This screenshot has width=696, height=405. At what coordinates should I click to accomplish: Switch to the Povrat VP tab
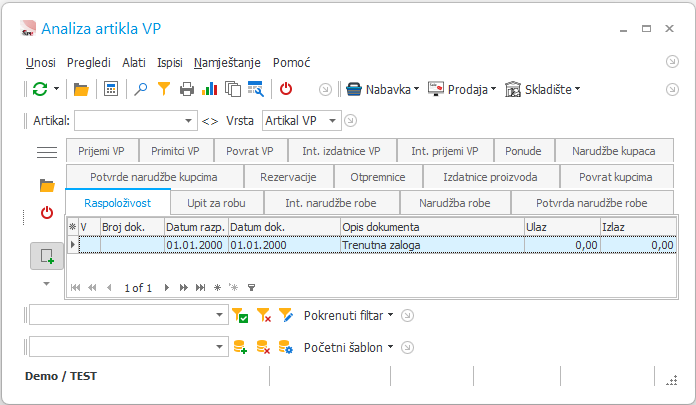click(x=249, y=151)
